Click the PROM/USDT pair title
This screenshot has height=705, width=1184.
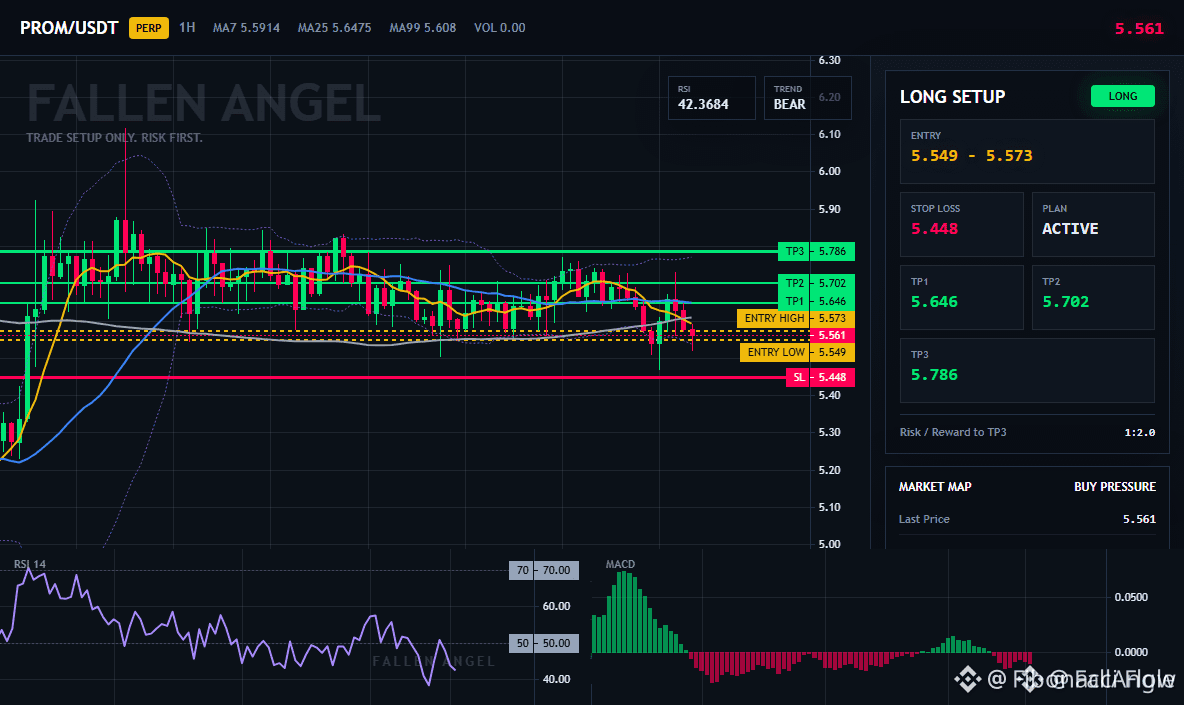(x=69, y=28)
